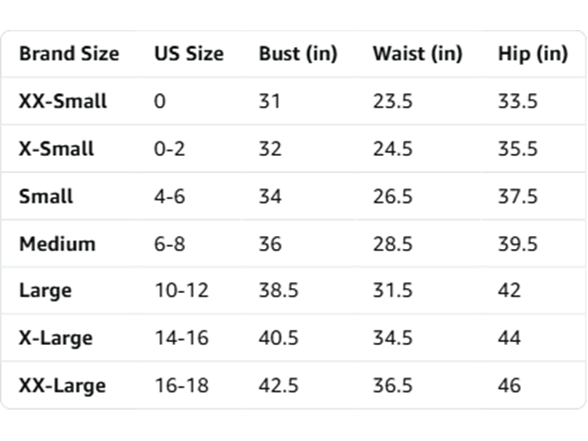
Task: Click the 28.5 waist measurement cell
Action: [x=393, y=244]
